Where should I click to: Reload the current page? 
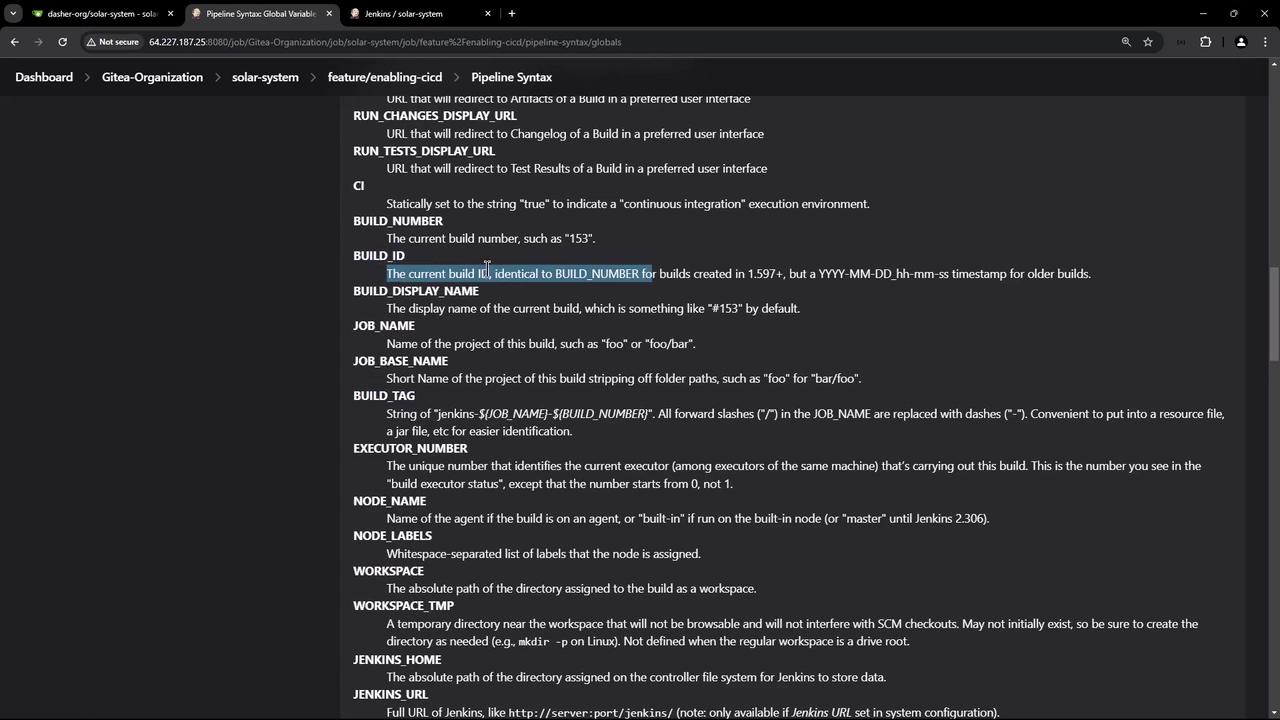click(62, 42)
